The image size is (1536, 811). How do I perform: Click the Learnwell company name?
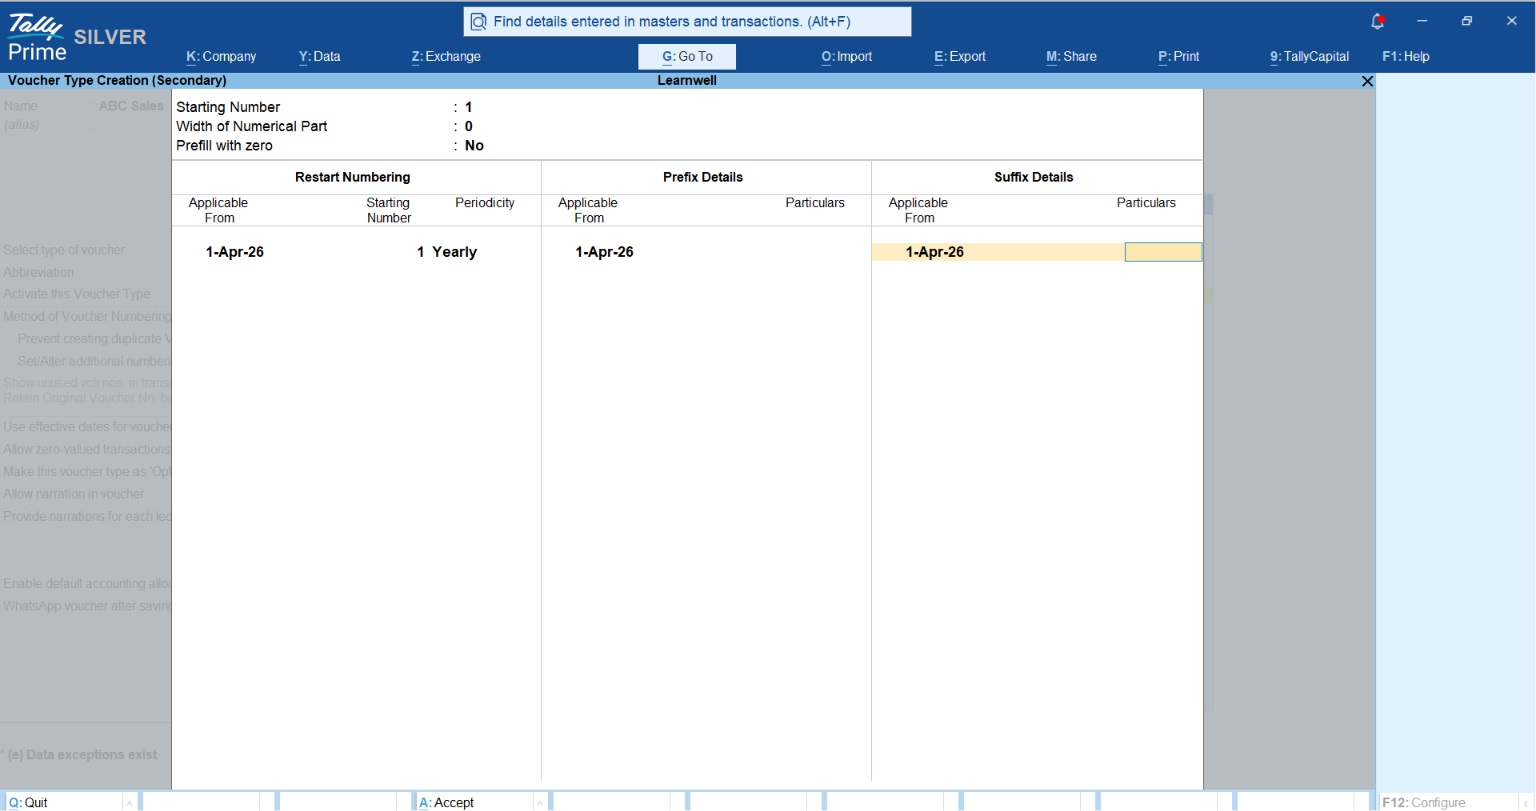(687, 81)
